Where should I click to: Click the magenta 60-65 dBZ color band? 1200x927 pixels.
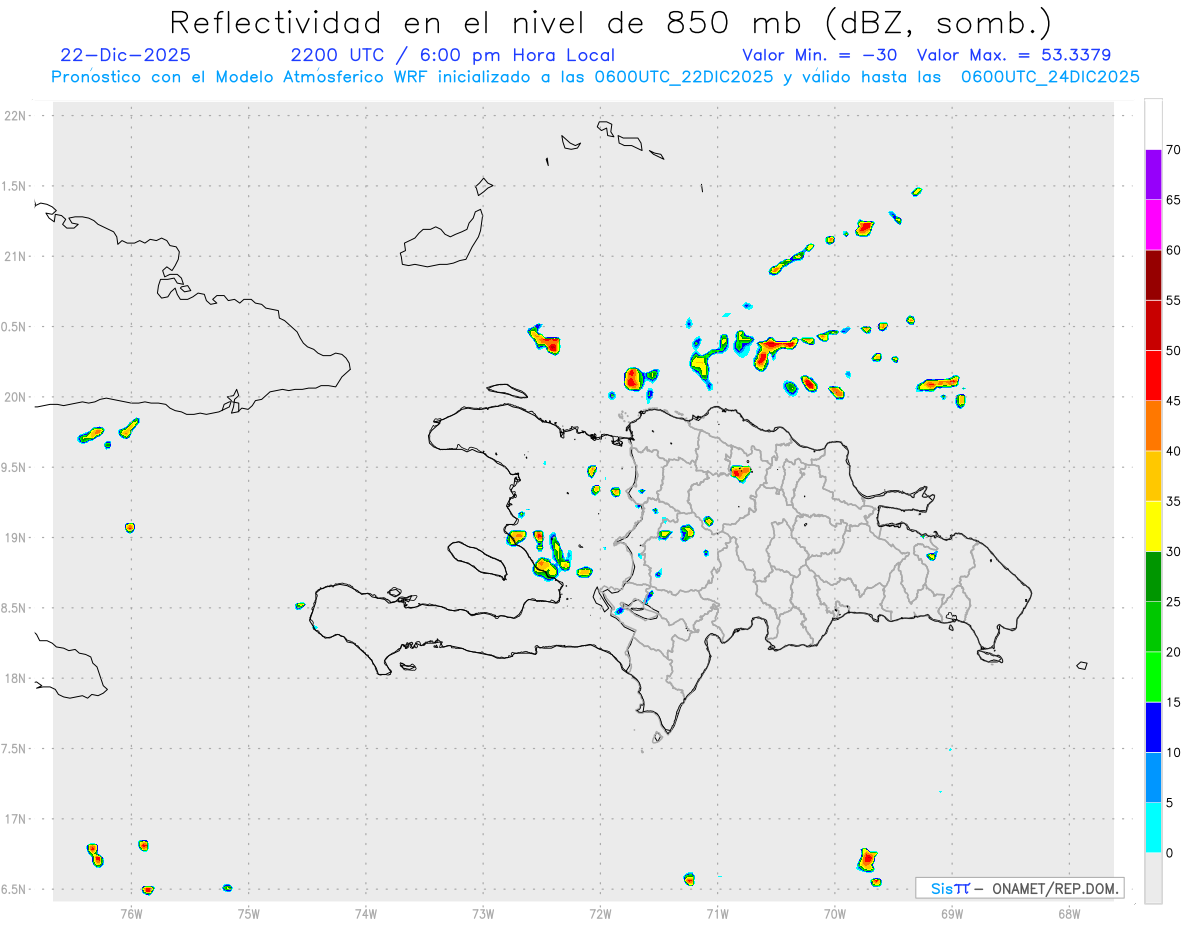tap(1153, 225)
